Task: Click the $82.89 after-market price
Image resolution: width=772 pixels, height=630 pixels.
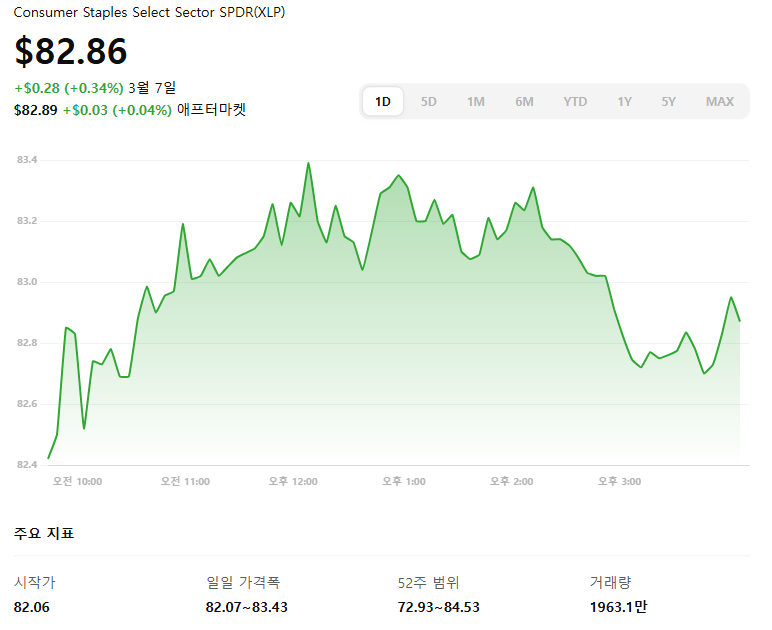Action: pos(35,110)
